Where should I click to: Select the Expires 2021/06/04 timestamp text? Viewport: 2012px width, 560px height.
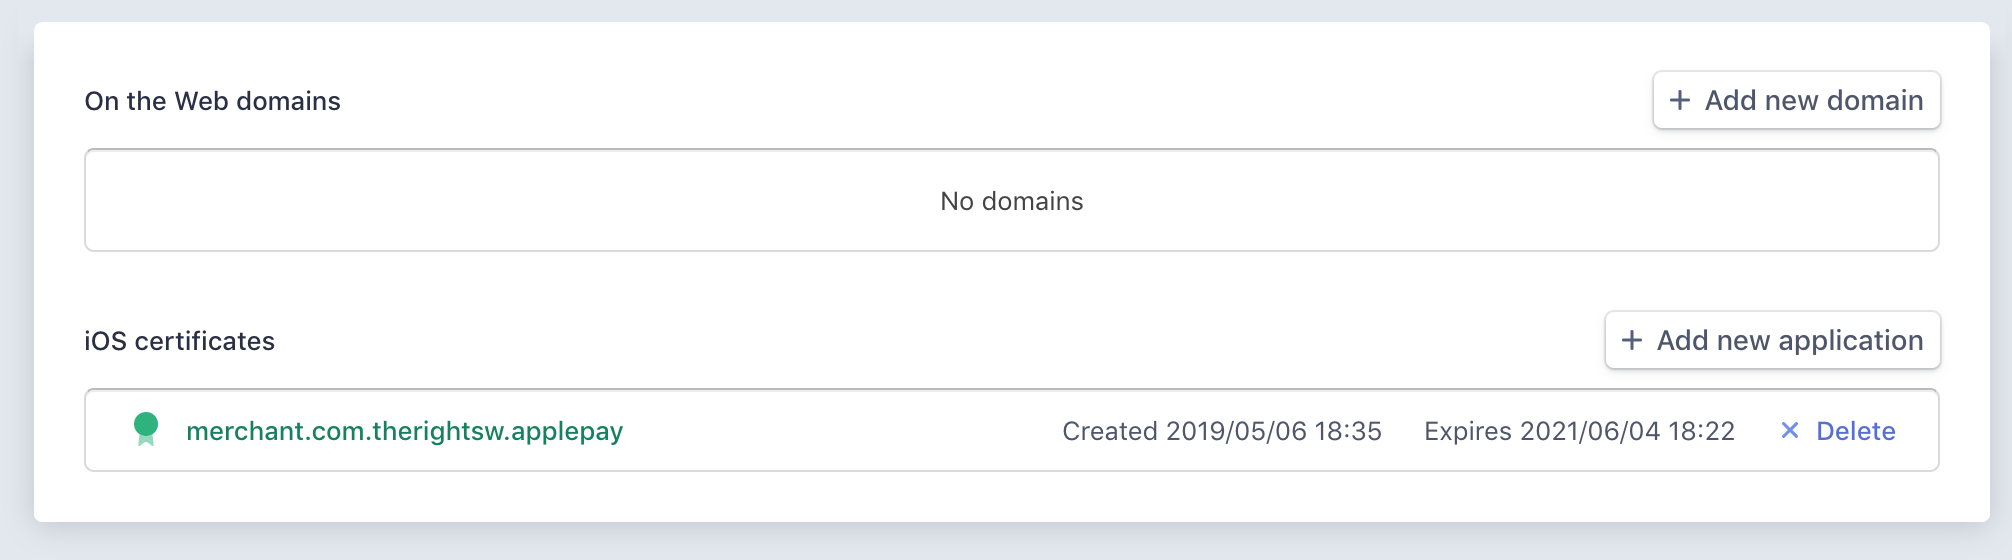(x=1579, y=431)
